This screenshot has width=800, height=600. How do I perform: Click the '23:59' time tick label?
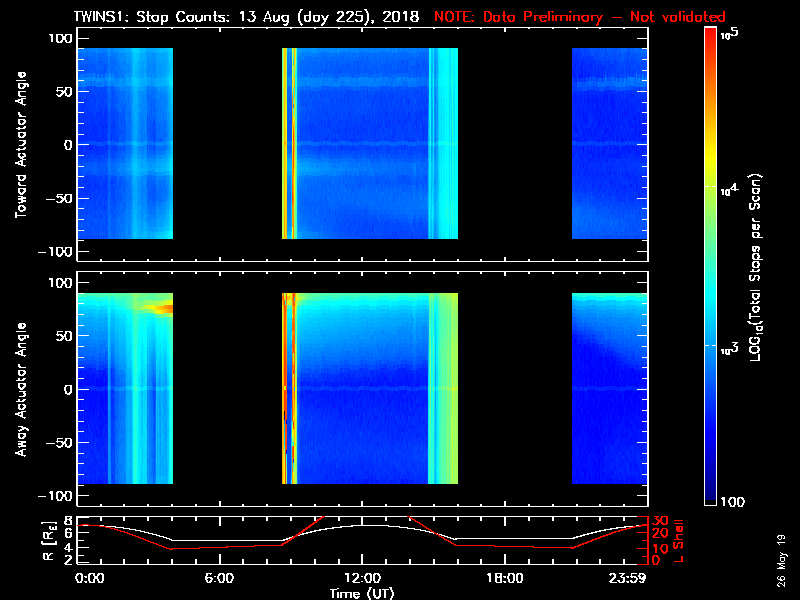tap(627, 578)
